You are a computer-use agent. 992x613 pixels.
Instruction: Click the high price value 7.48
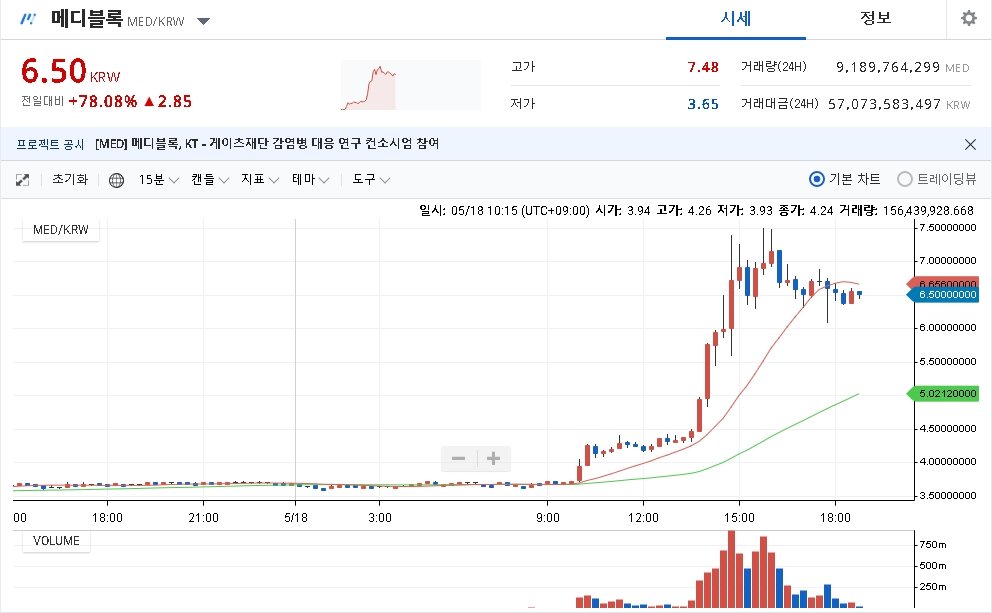coord(703,67)
